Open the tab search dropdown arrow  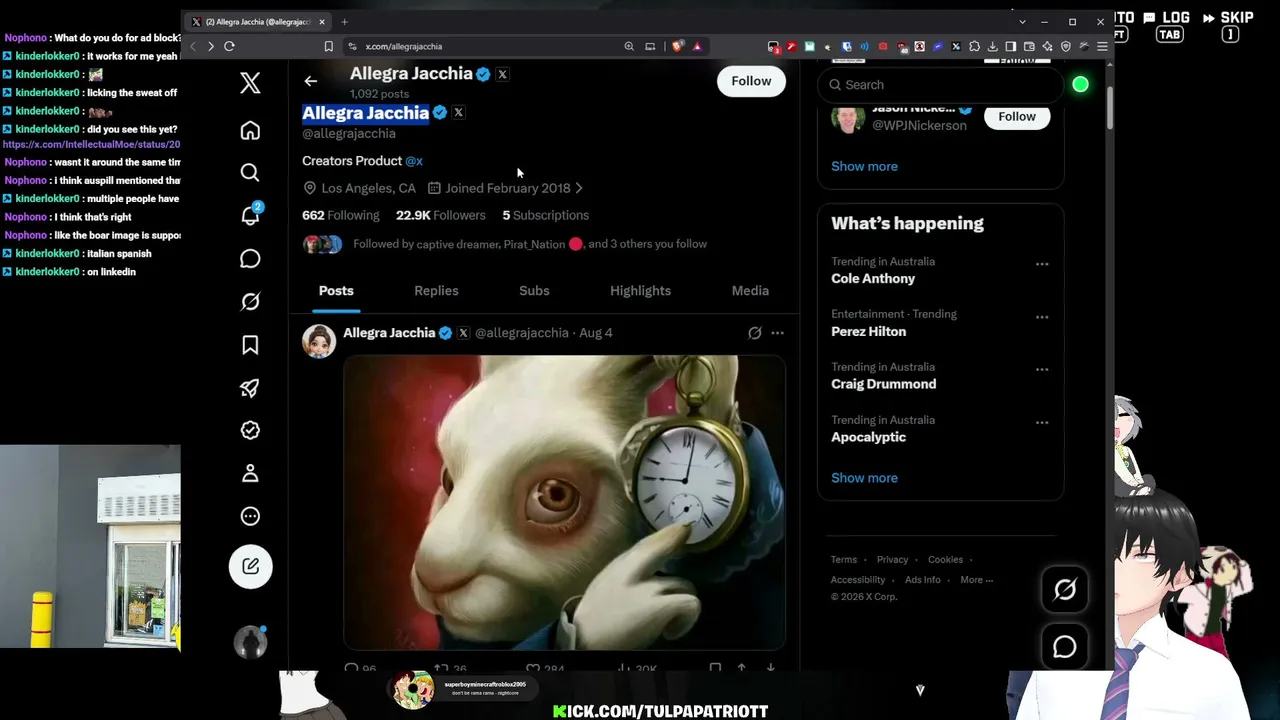(1022, 22)
